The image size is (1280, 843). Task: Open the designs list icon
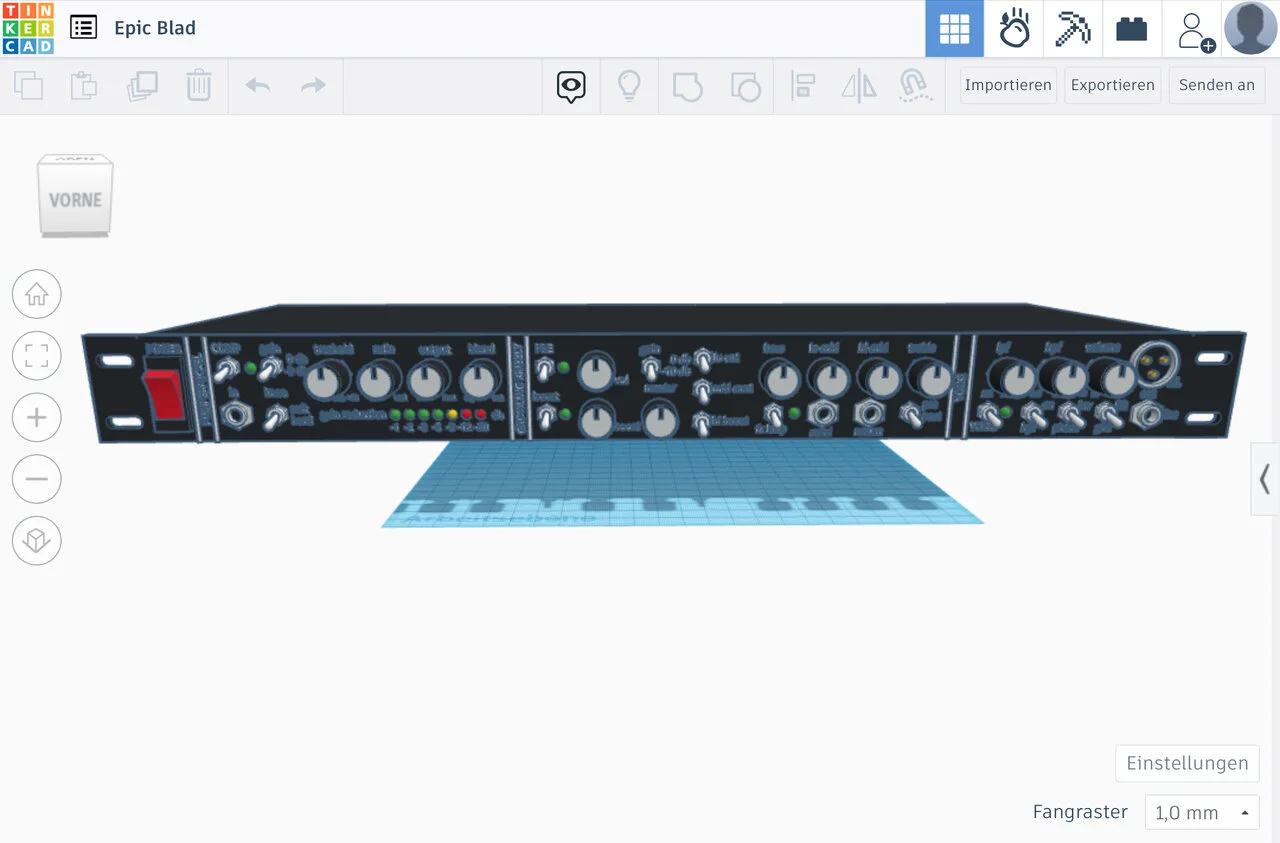tap(83, 28)
